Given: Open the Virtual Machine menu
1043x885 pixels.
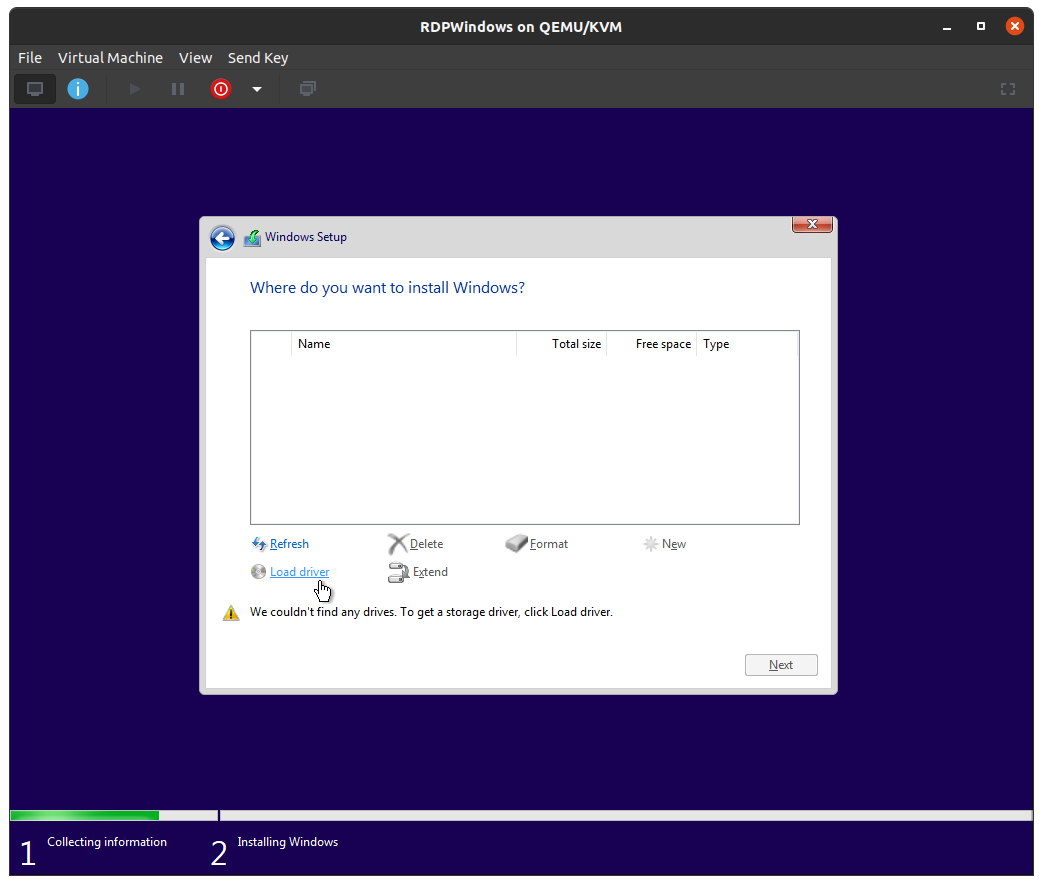Looking at the screenshot, I should point(110,58).
